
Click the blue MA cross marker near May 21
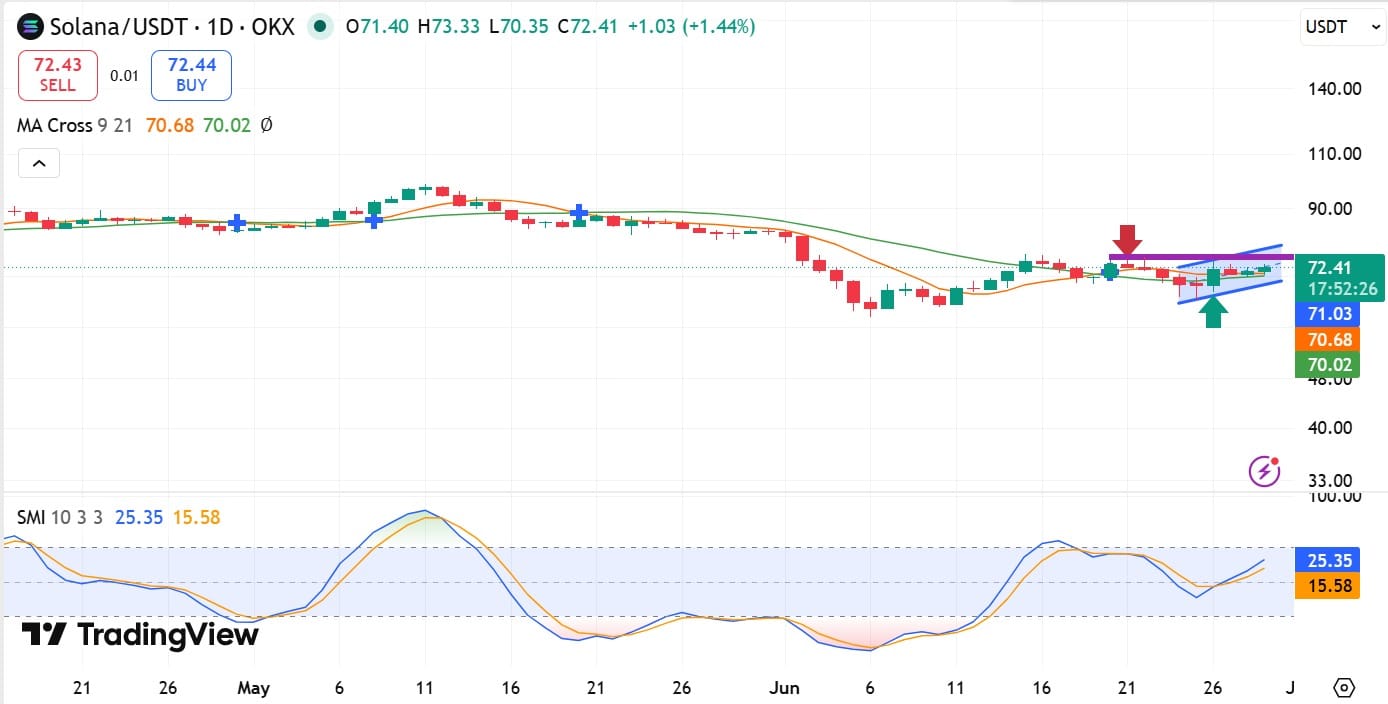(x=579, y=212)
